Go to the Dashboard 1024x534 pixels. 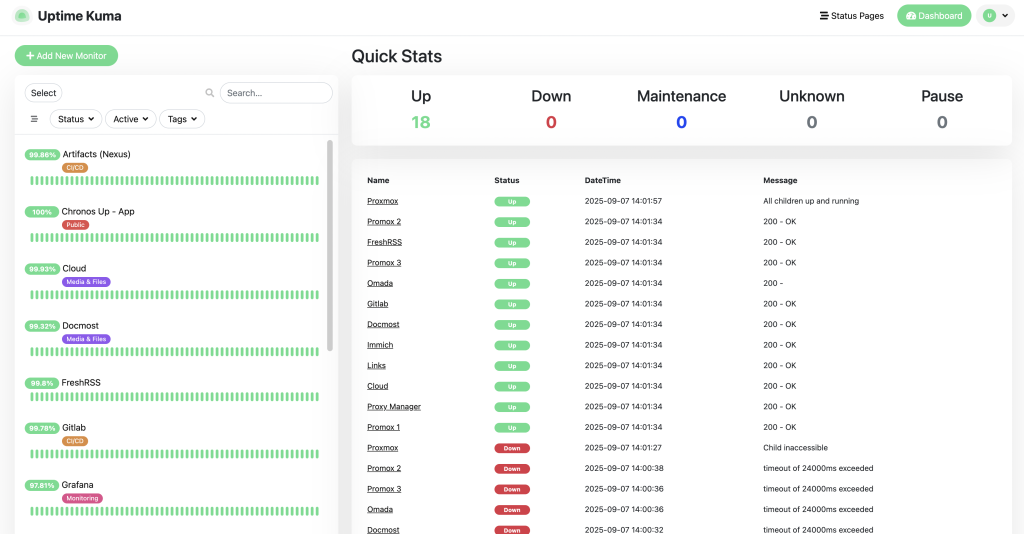(x=934, y=16)
